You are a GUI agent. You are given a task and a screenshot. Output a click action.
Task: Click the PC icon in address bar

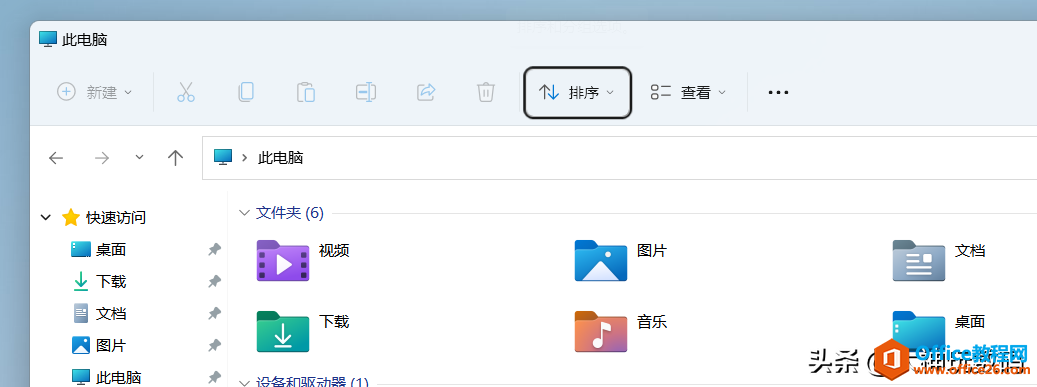coord(223,157)
